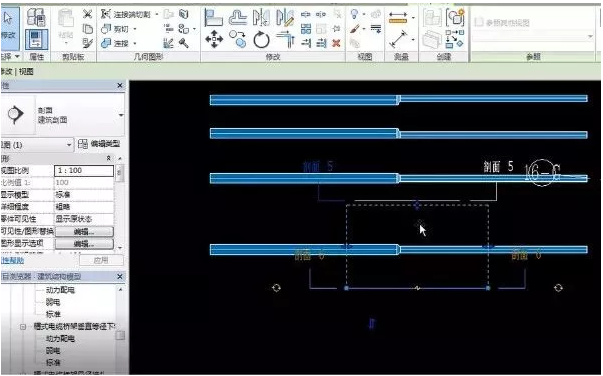Image resolution: width=603 pixels, height=376 pixels.
Task: Click the red Delete X icon
Action: click(x=336, y=43)
